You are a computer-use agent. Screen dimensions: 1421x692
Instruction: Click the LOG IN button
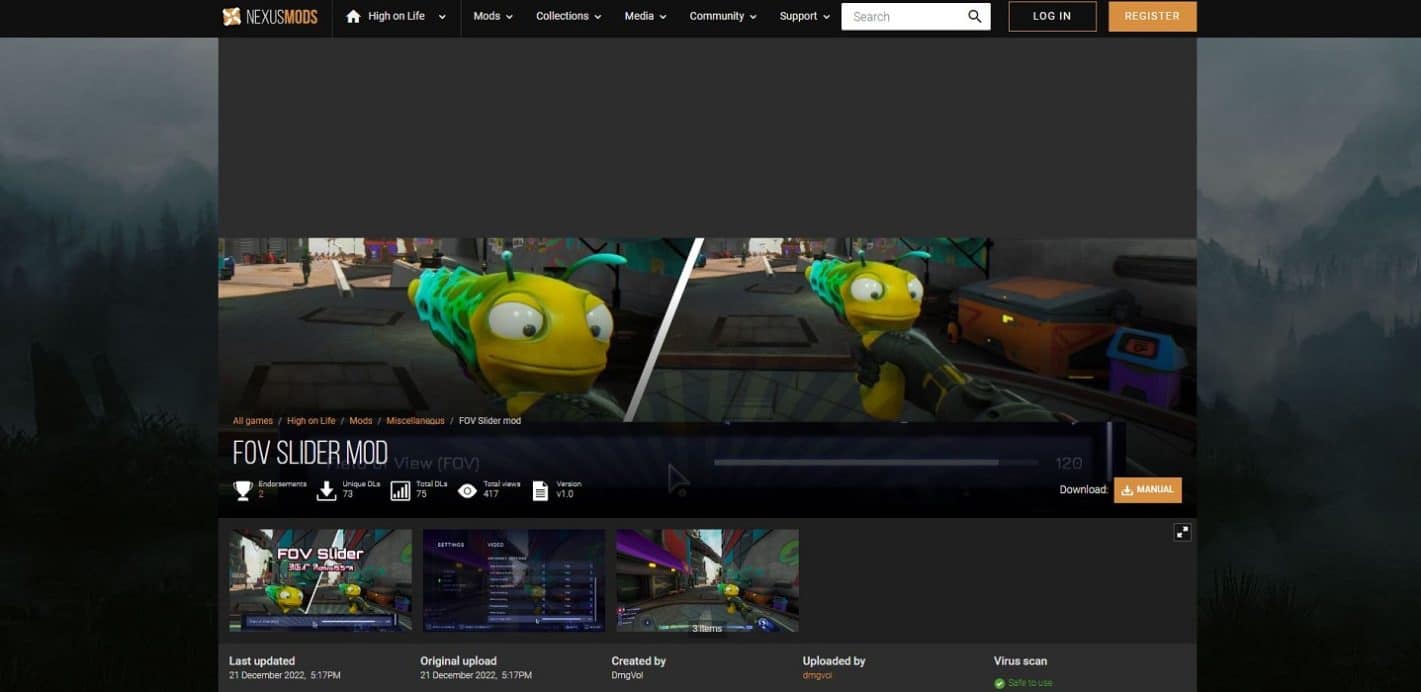(1052, 16)
